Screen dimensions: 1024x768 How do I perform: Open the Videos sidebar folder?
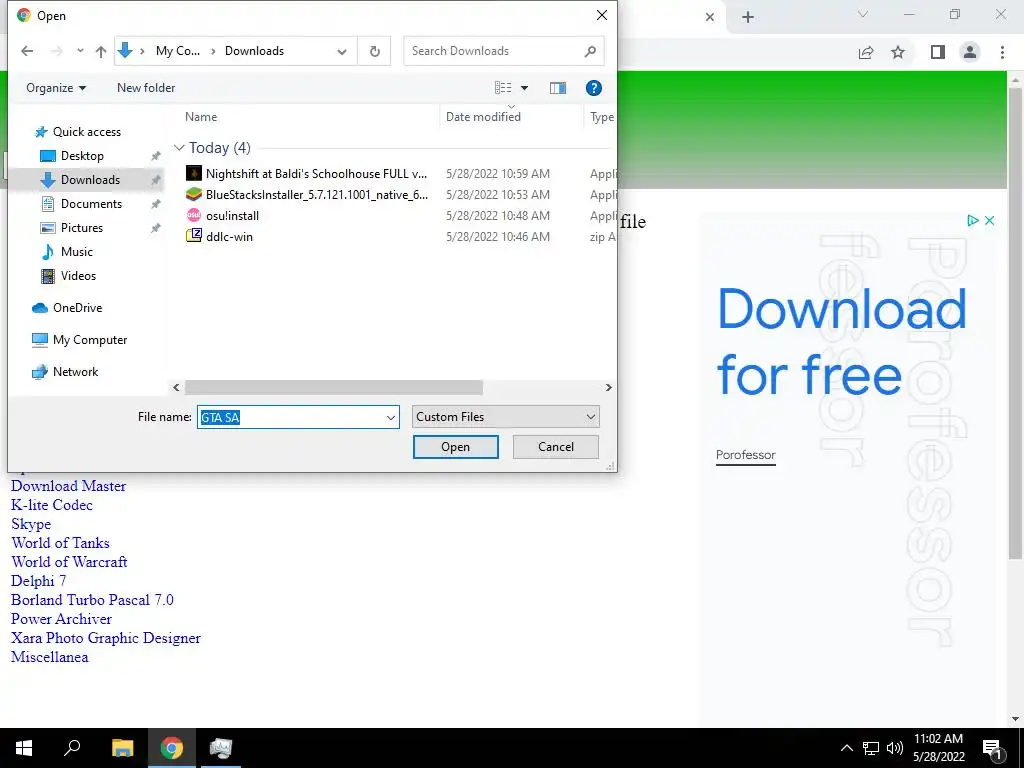click(x=78, y=276)
